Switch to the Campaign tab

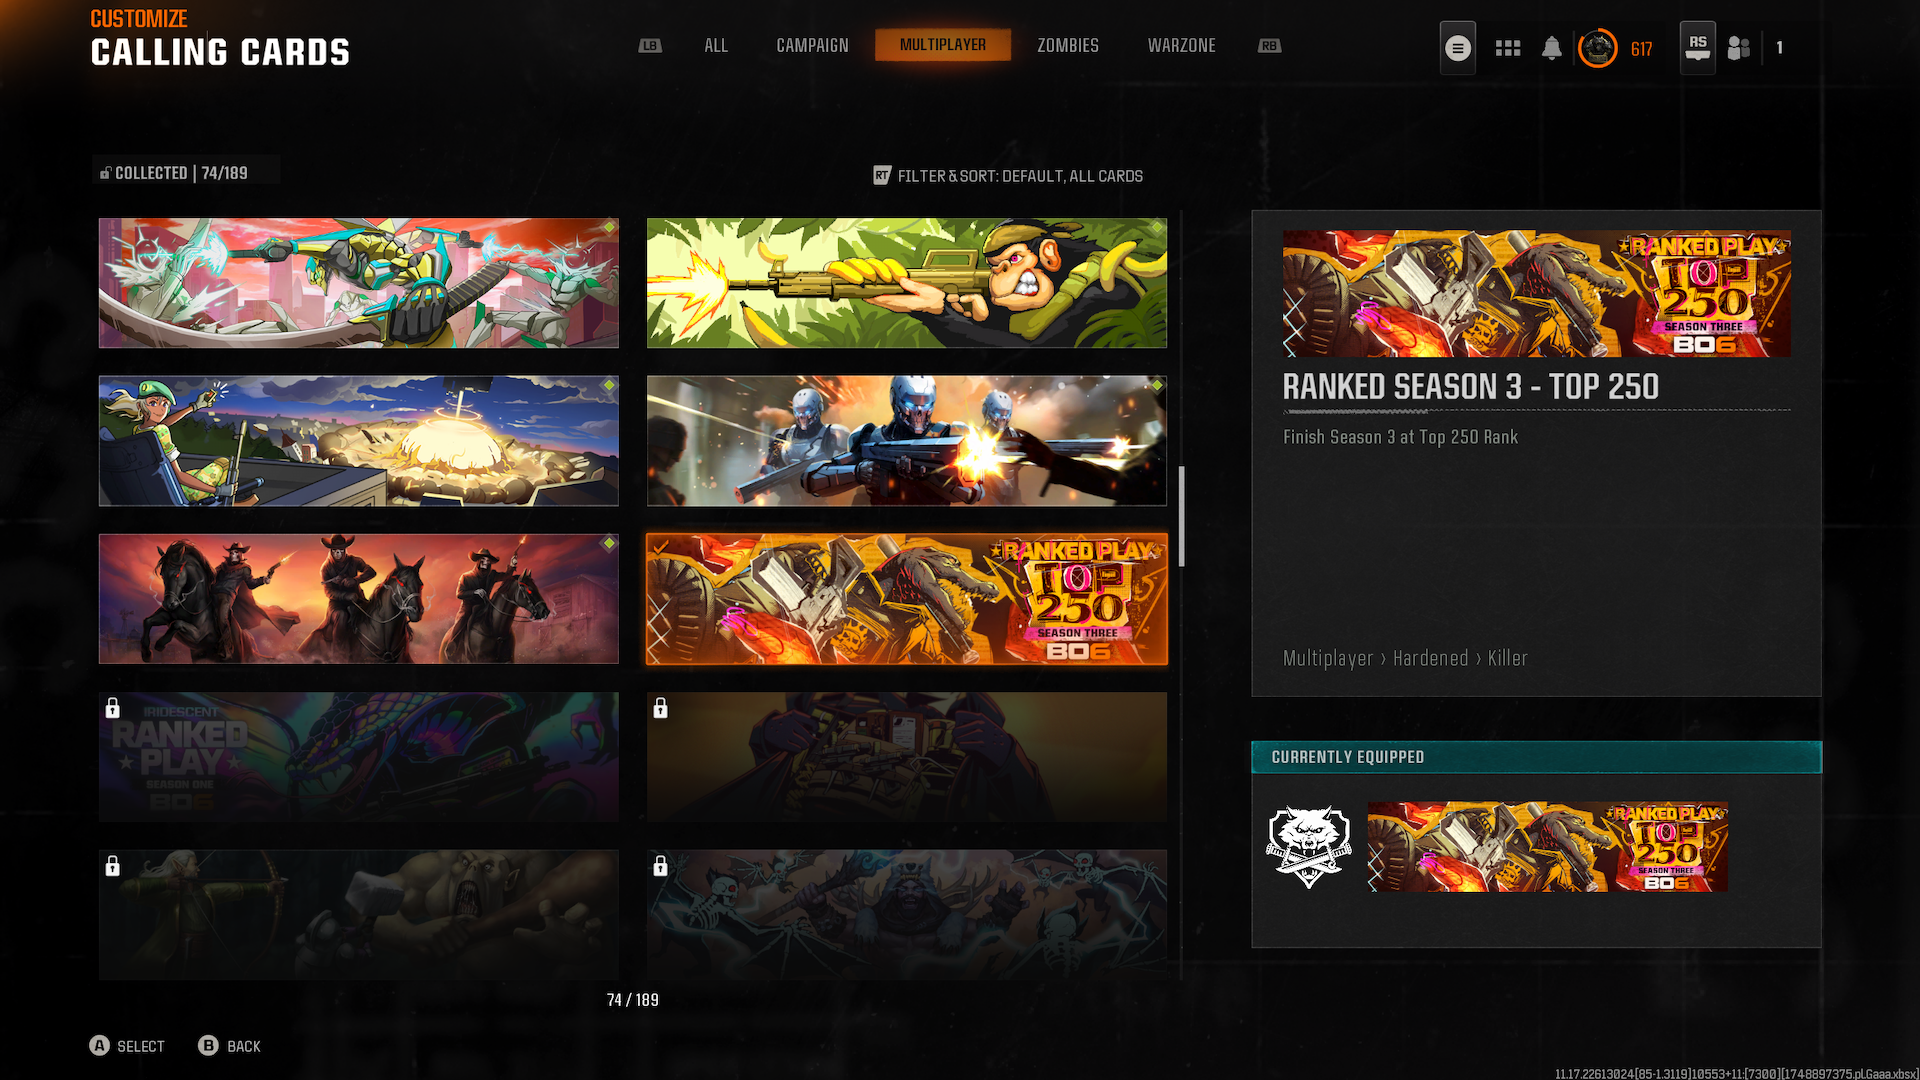pos(812,46)
